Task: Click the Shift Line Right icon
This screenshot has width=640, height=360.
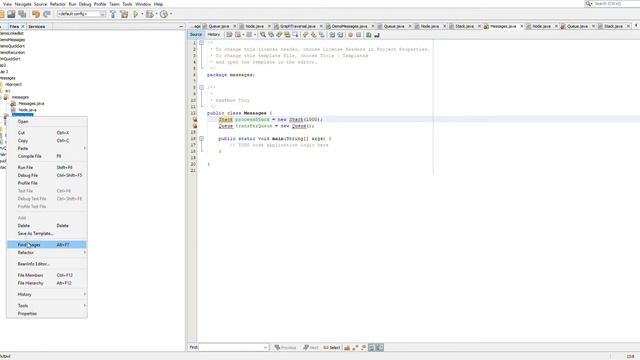Action: [x=340, y=35]
